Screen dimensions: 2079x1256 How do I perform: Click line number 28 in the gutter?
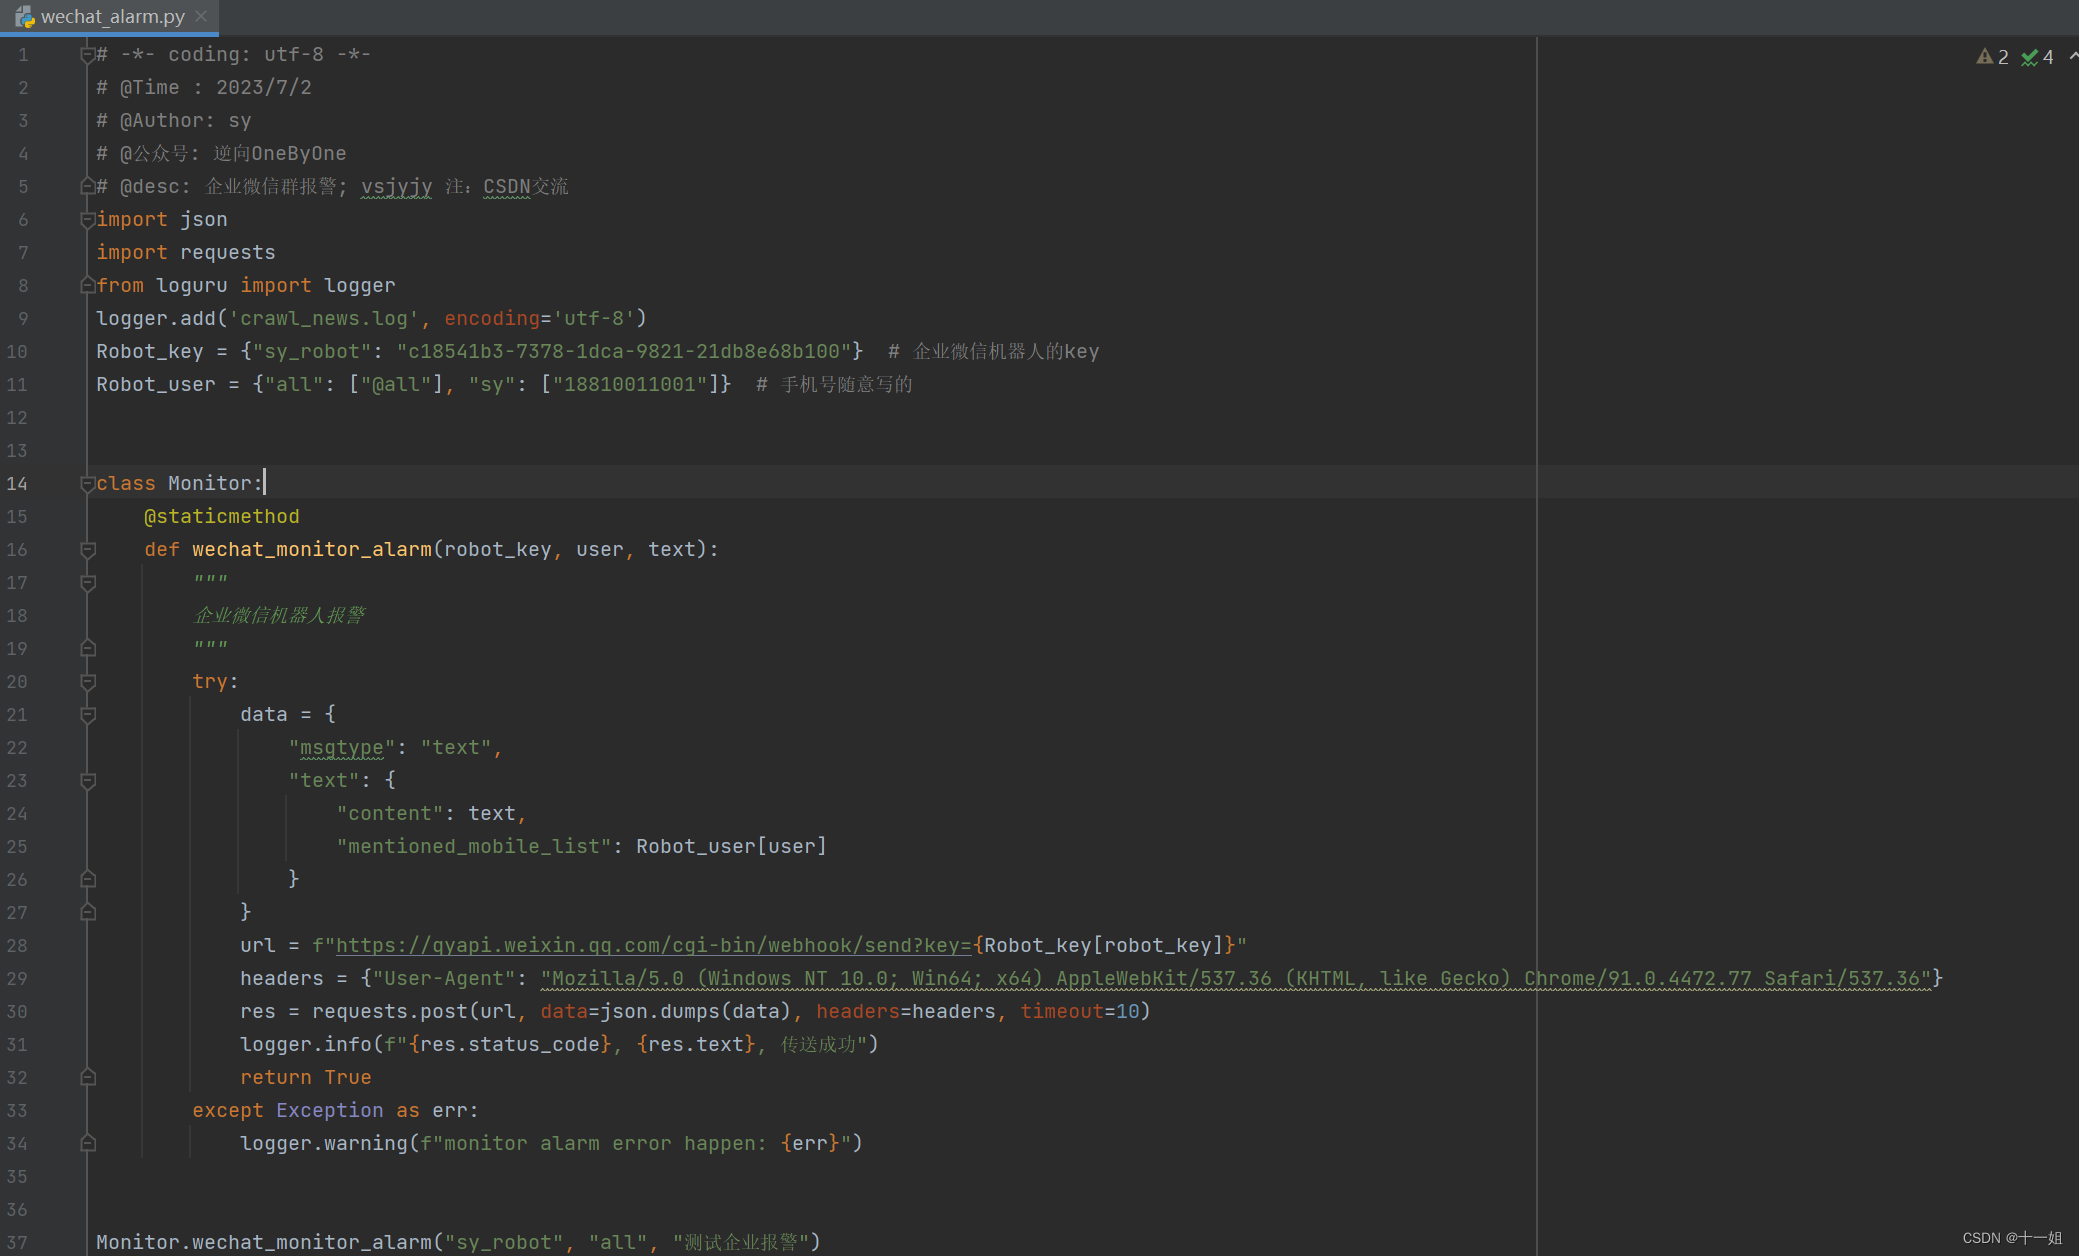(x=17, y=946)
